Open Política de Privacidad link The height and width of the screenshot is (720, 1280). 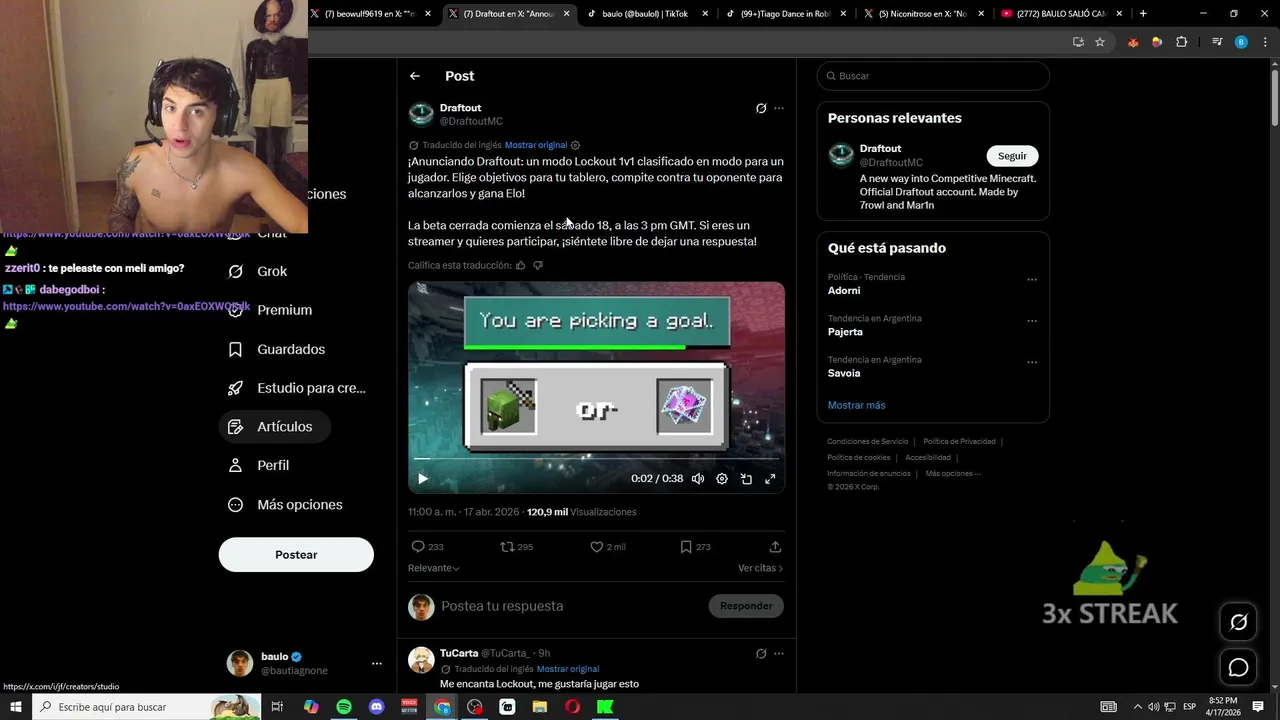(x=959, y=441)
